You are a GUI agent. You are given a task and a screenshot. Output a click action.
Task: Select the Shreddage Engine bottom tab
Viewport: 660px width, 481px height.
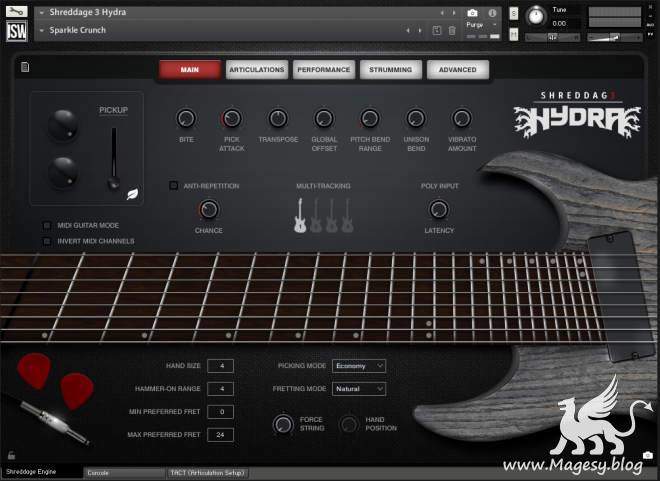point(42,472)
